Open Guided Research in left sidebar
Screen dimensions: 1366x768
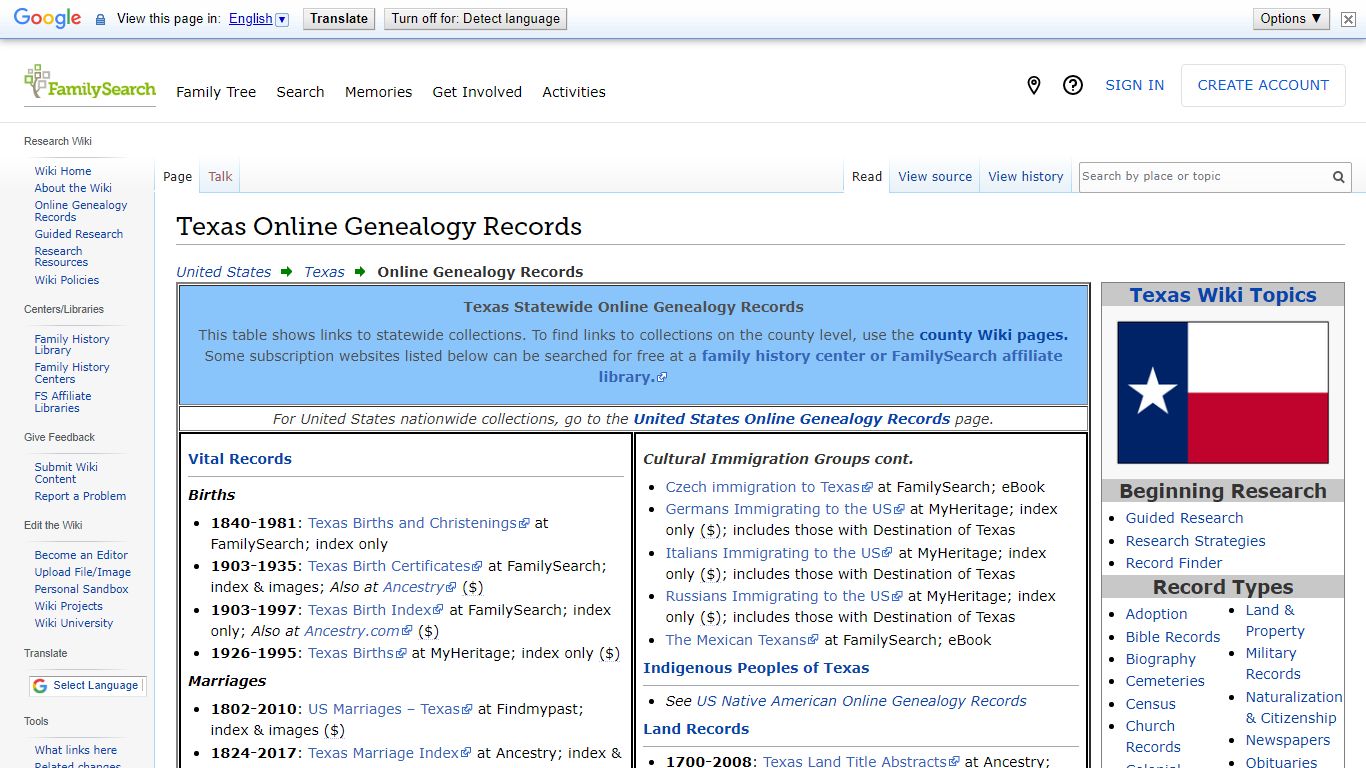(x=79, y=234)
